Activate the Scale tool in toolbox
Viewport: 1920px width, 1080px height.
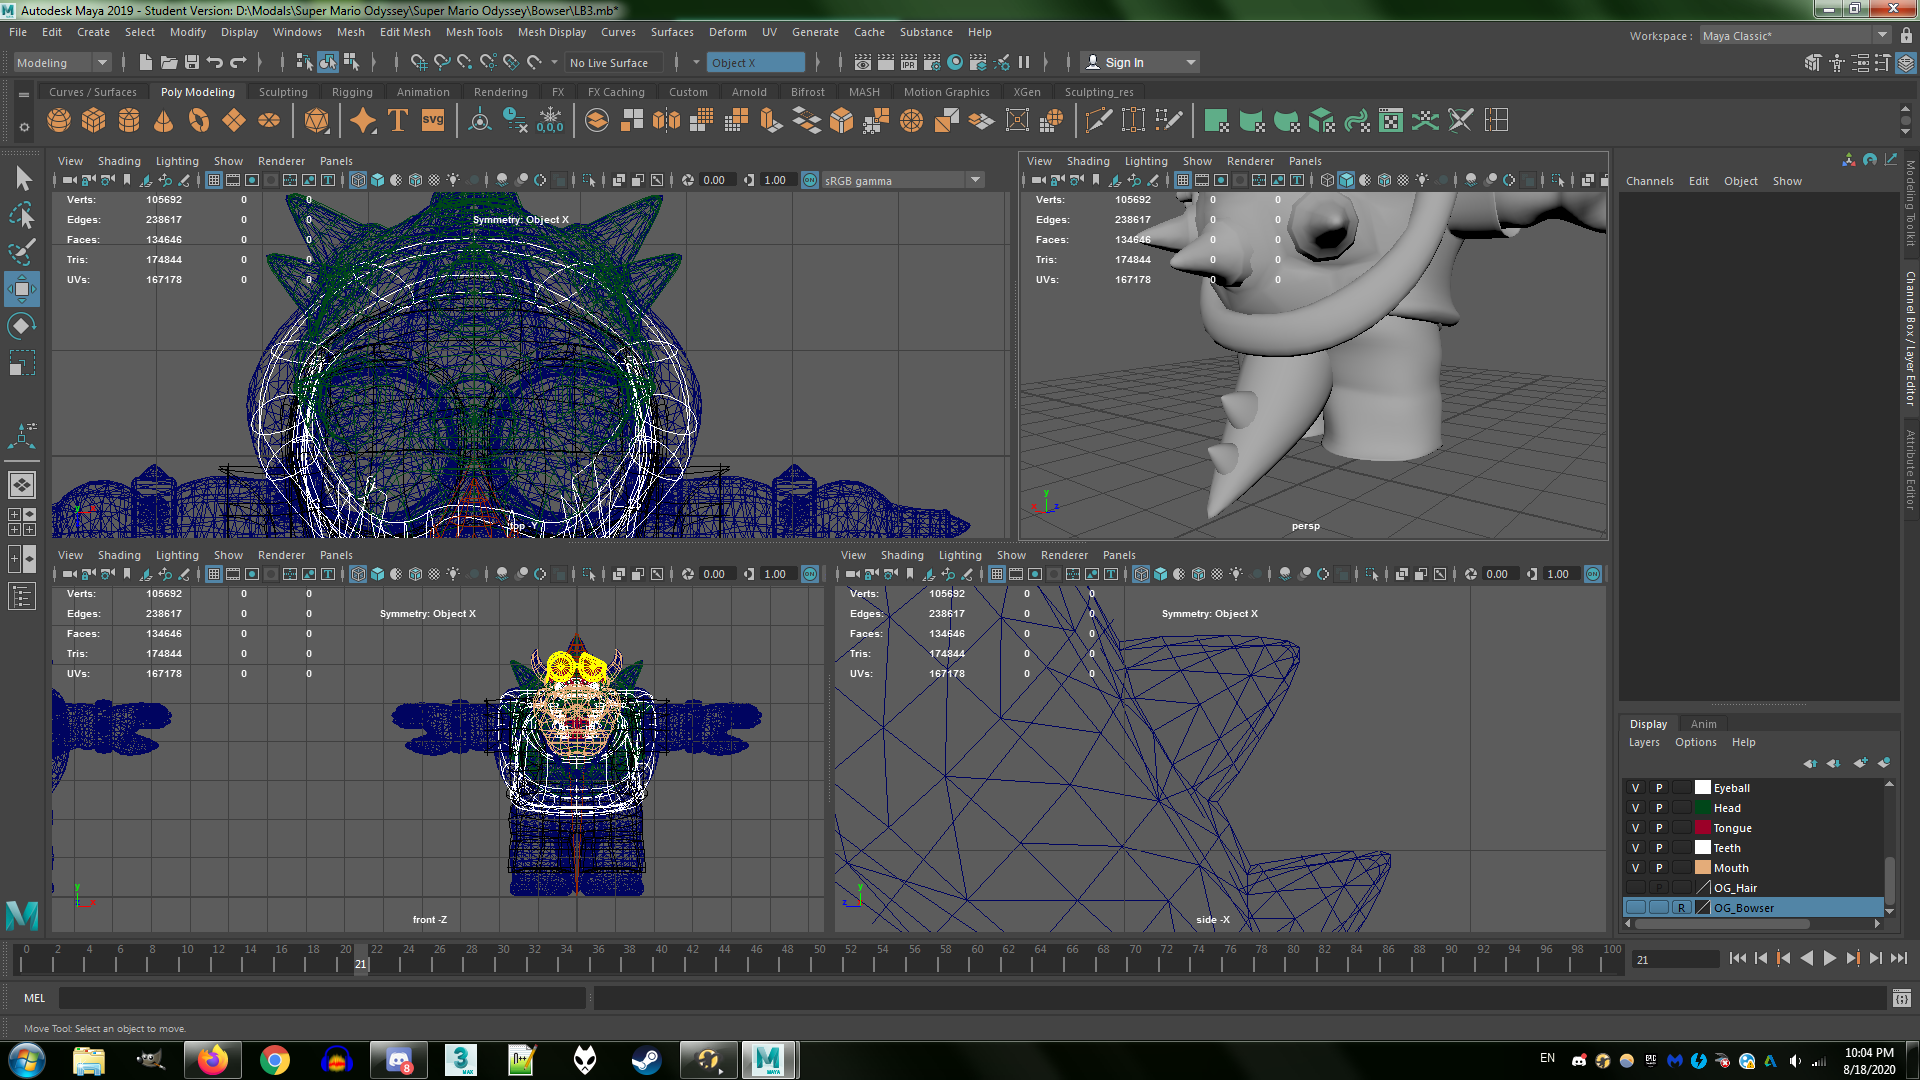[x=22, y=363]
